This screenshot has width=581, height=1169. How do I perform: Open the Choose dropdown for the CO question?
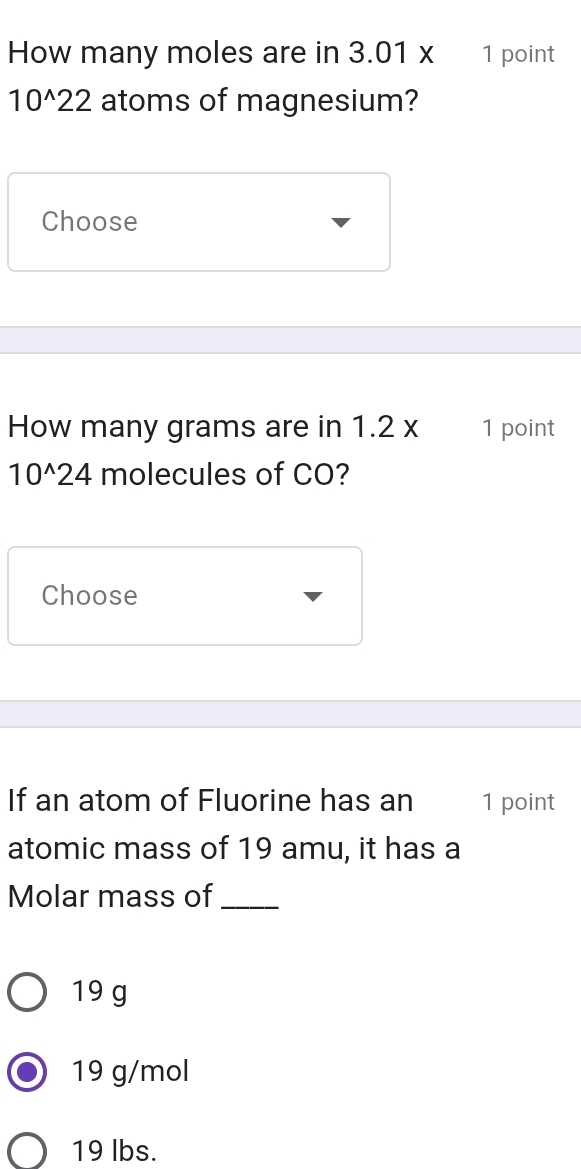pyautogui.click(x=185, y=596)
